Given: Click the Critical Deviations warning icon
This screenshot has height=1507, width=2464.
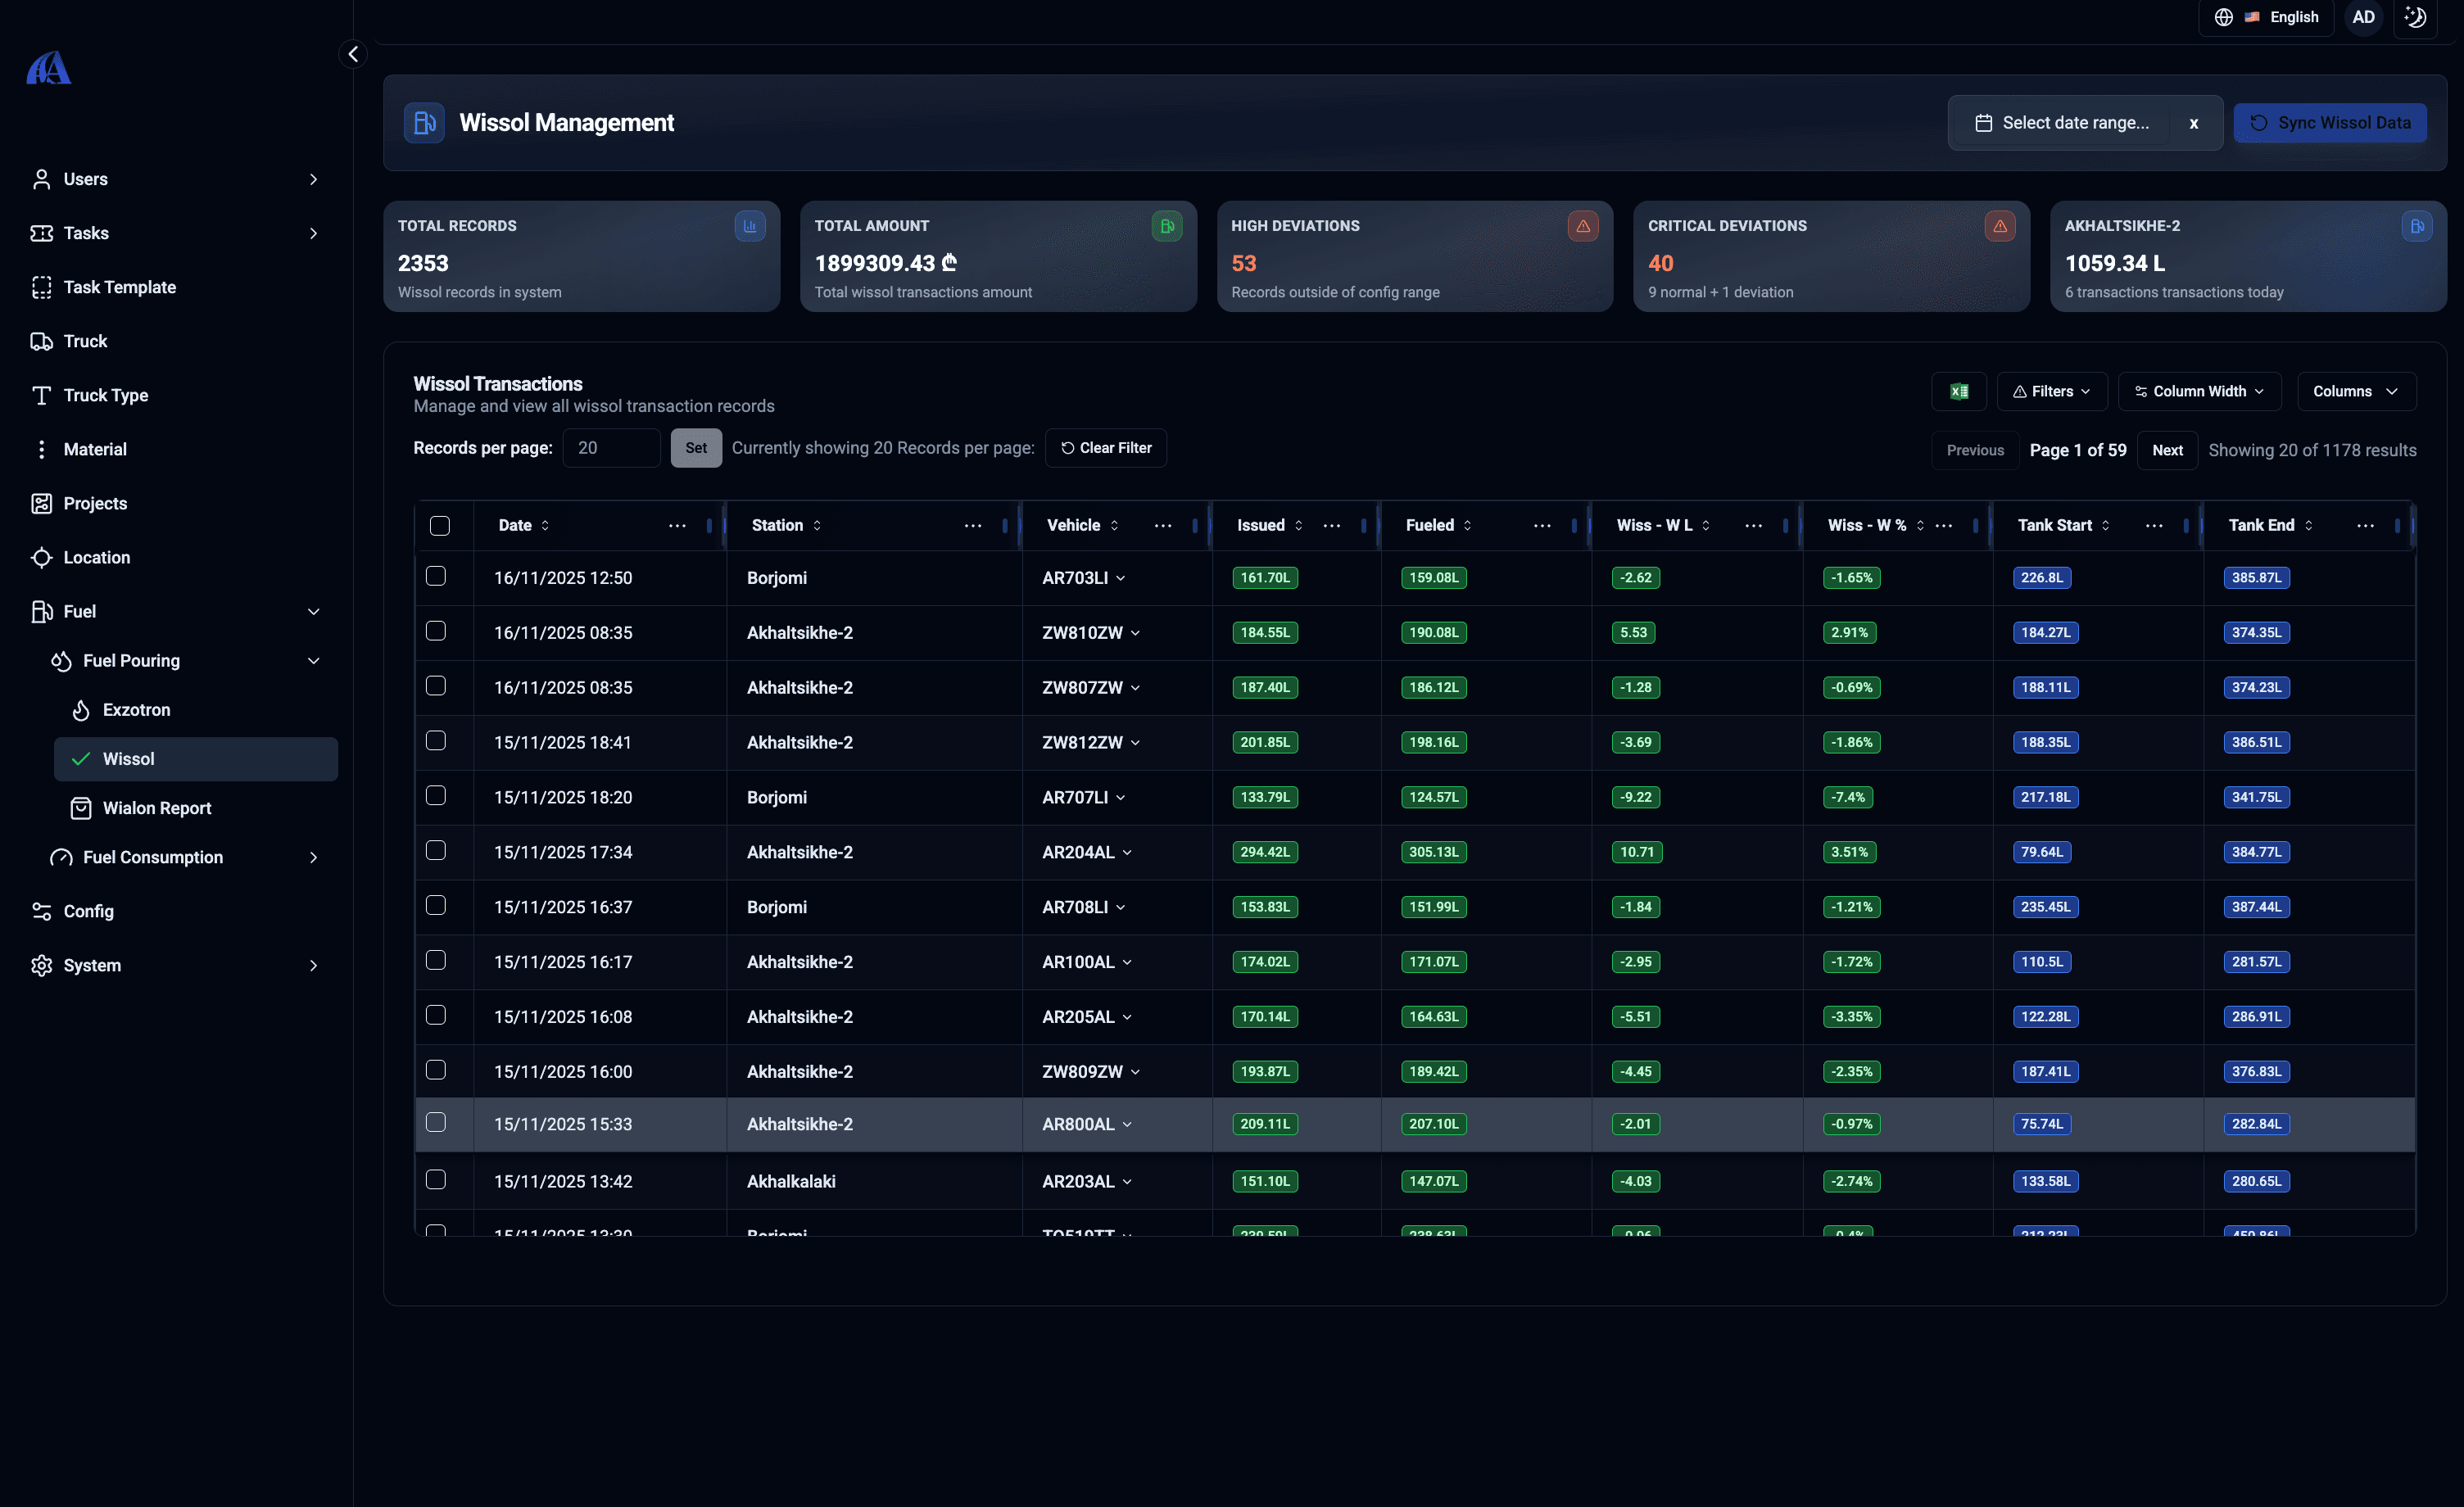Looking at the screenshot, I should [x=2000, y=226].
